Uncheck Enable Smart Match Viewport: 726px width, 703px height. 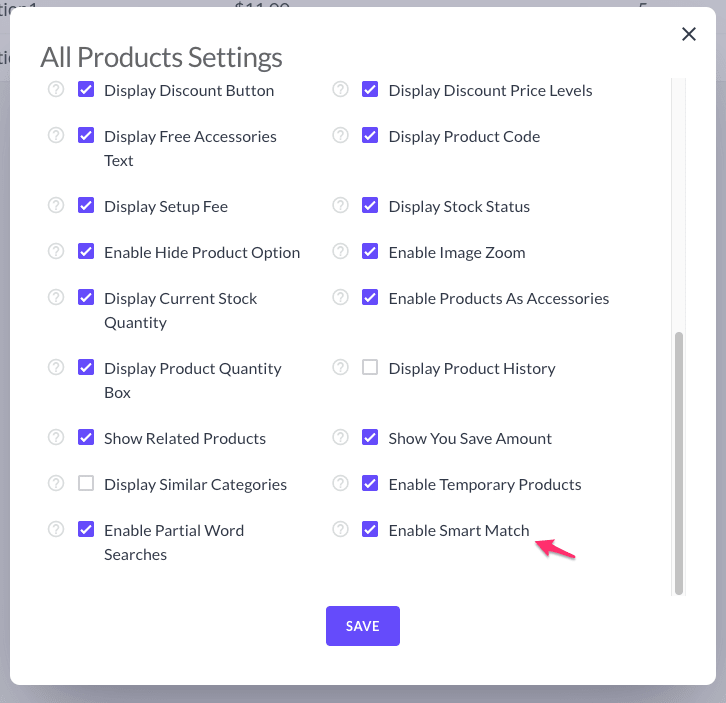coord(370,530)
